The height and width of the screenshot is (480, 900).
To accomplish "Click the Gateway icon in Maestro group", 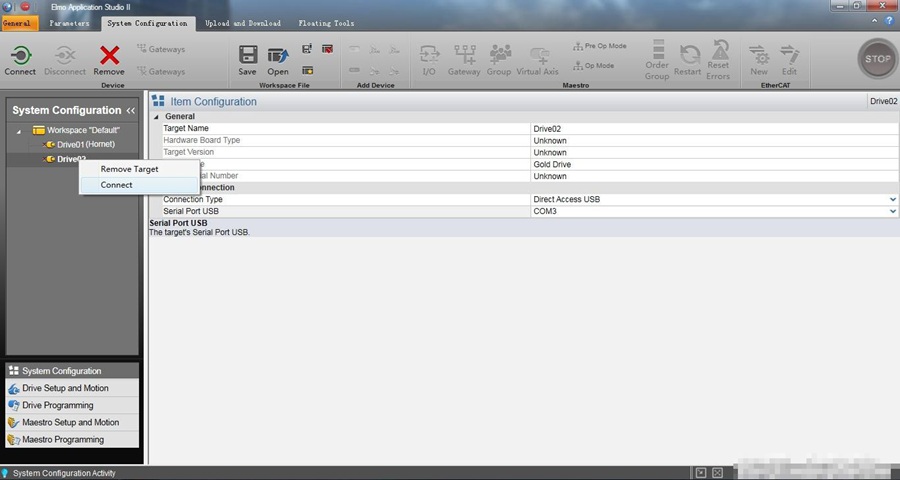I will [464, 55].
